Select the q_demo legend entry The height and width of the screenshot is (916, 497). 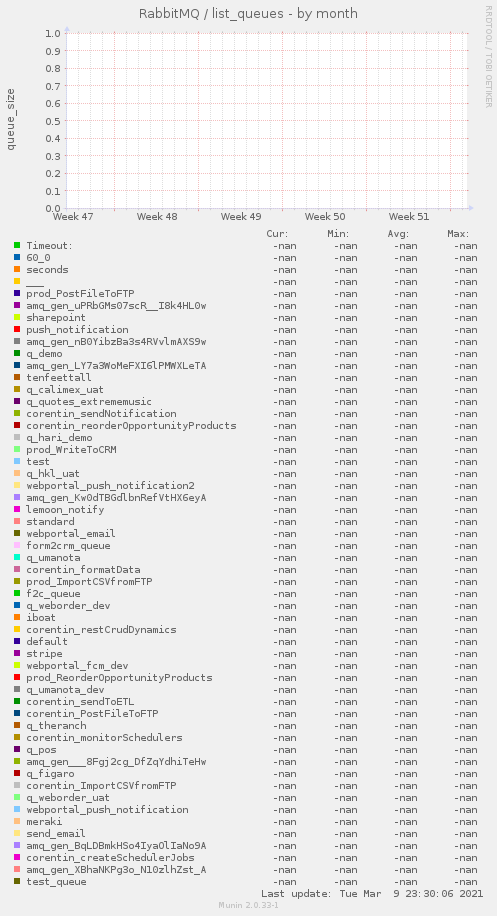point(44,353)
